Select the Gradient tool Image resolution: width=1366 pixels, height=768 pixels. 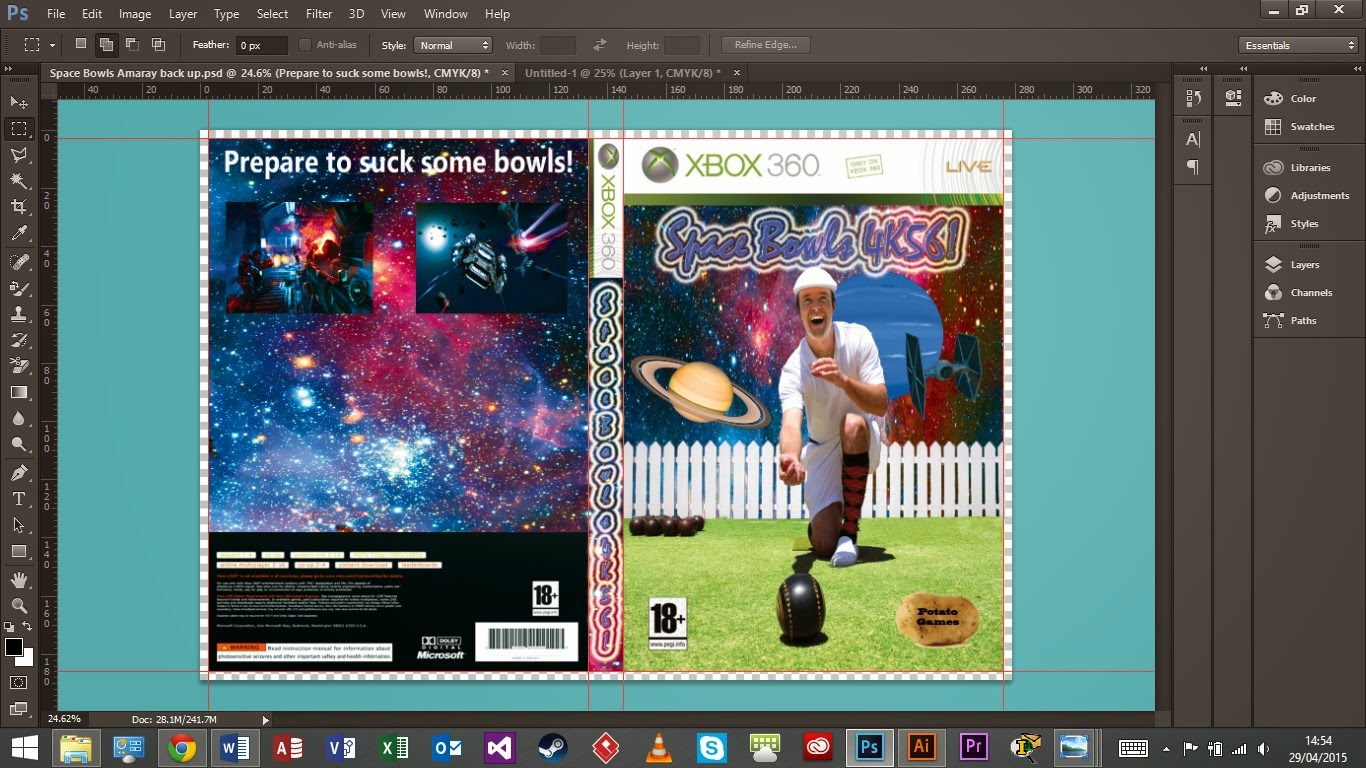19,392
